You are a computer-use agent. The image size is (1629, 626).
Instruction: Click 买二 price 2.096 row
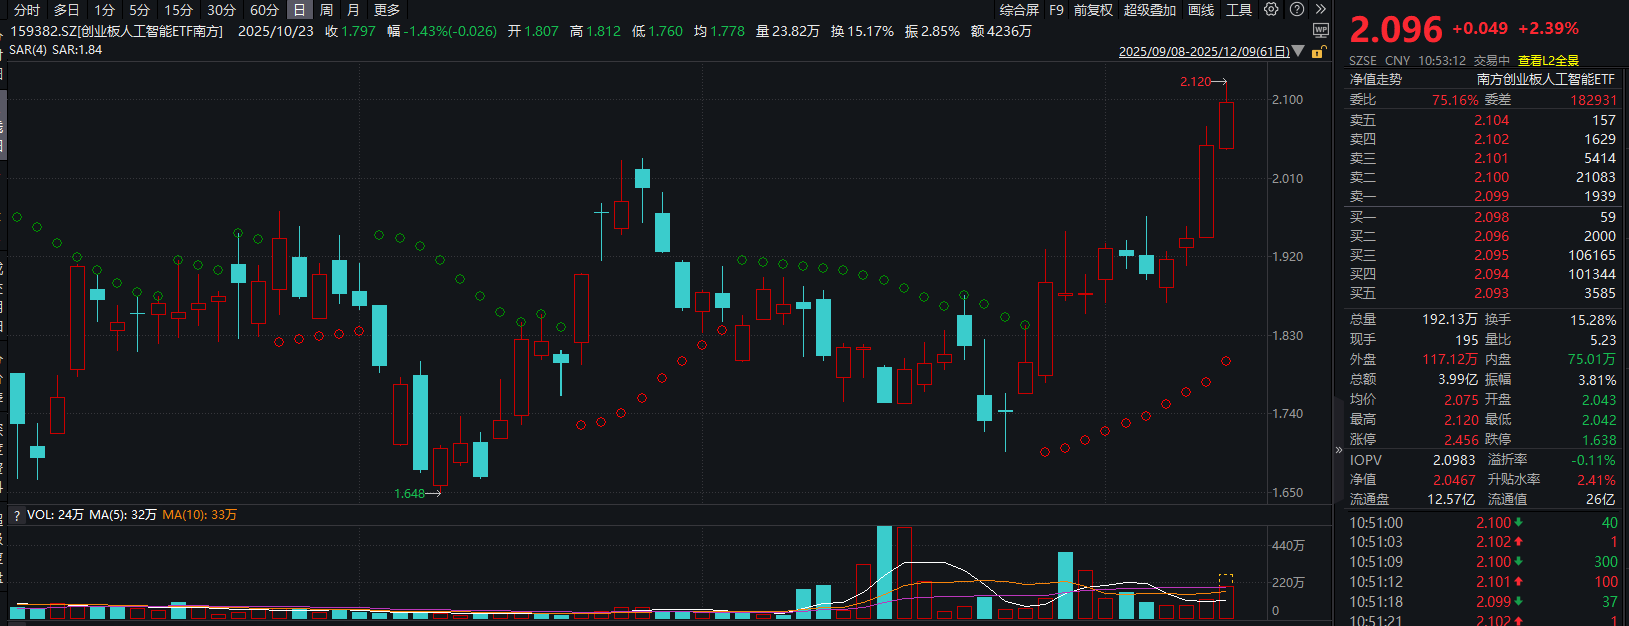tap(1482, 236)
